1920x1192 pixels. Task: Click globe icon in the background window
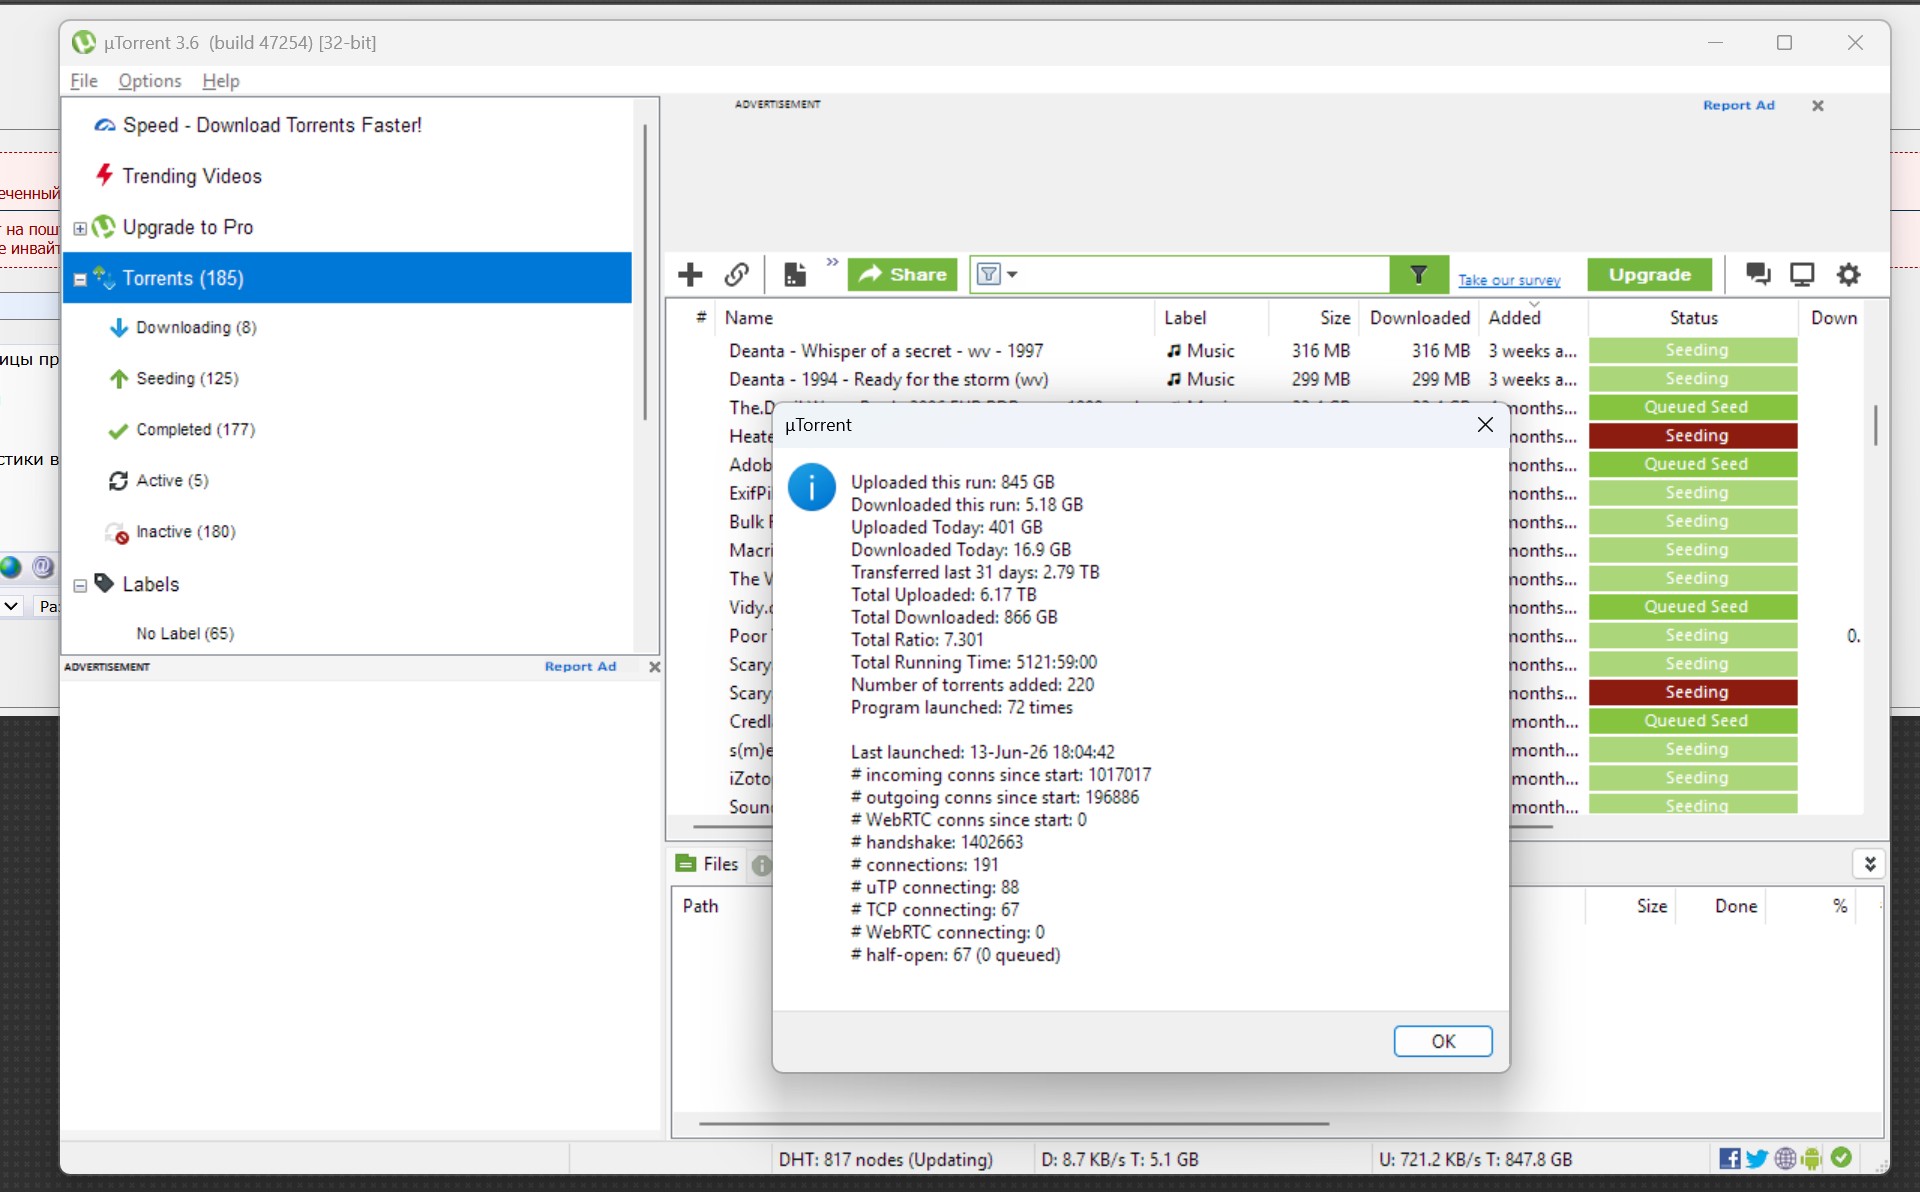[11, 567]
